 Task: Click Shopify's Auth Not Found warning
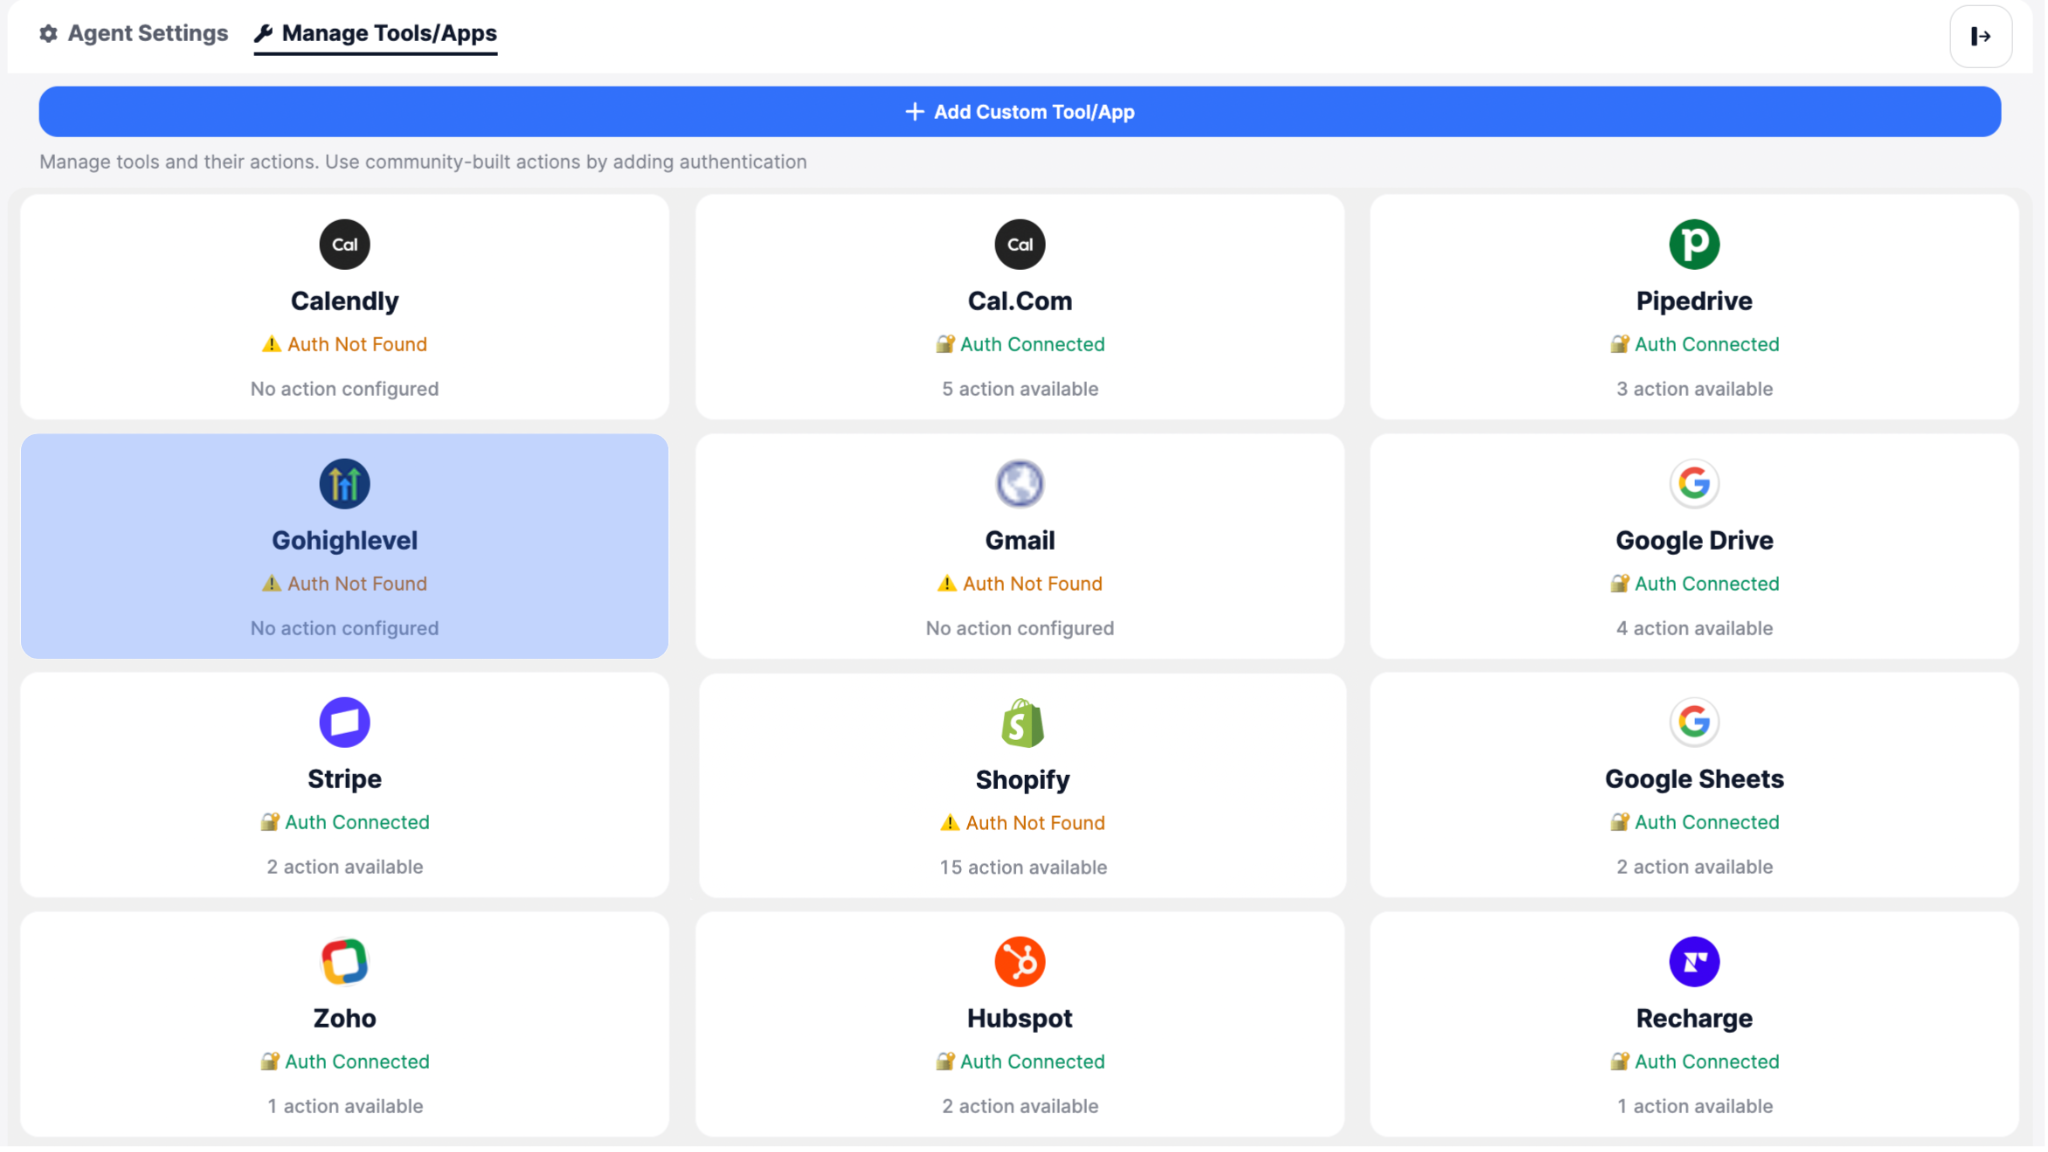coord(1023,823)
